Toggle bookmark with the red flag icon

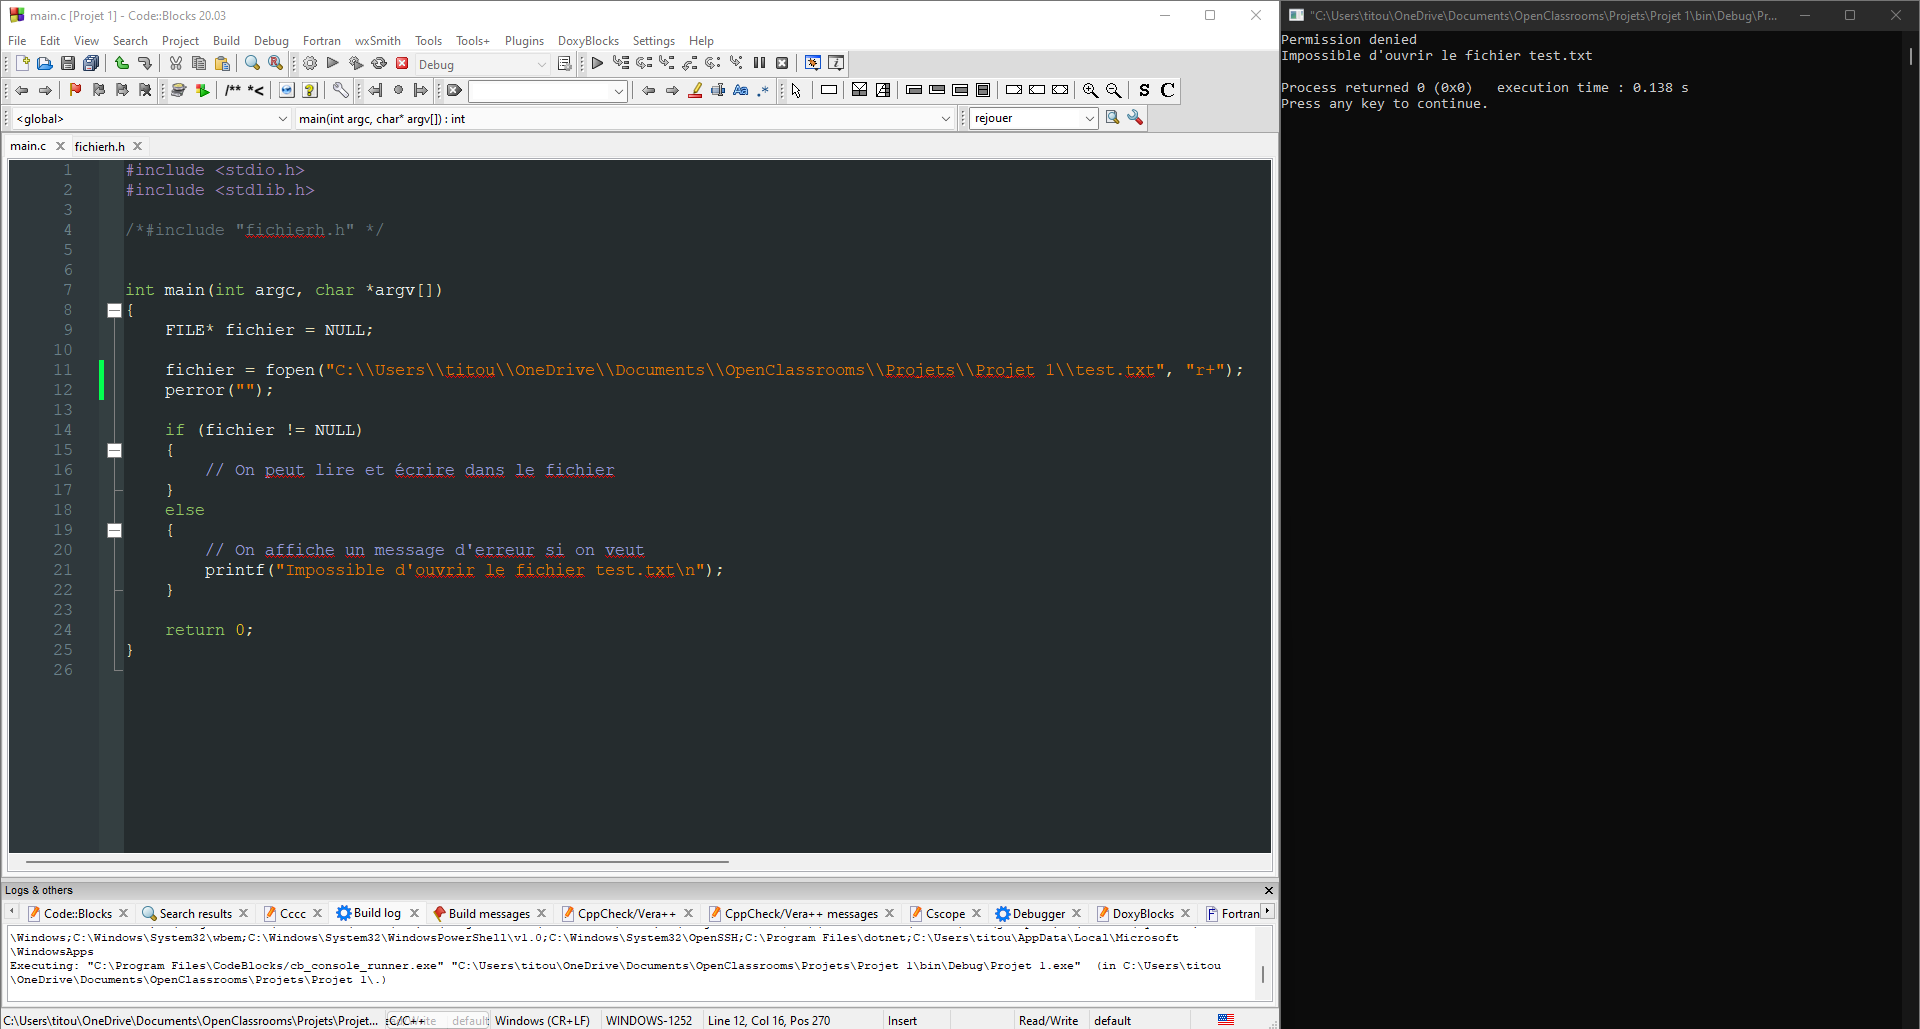pyautogui.click(x=75, y=90)
